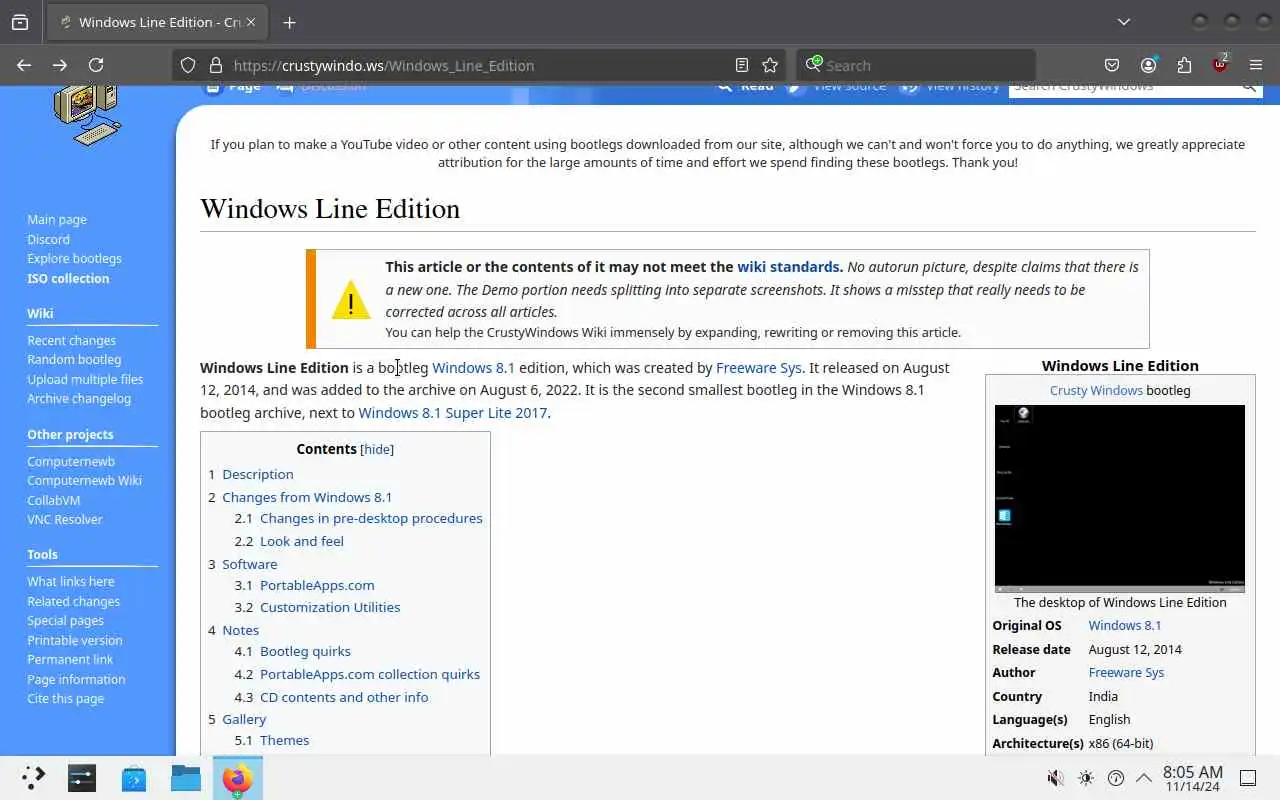Close the Windows Line Edition tab
Viewport: 1280px width, 800px height.
[250, 22]
